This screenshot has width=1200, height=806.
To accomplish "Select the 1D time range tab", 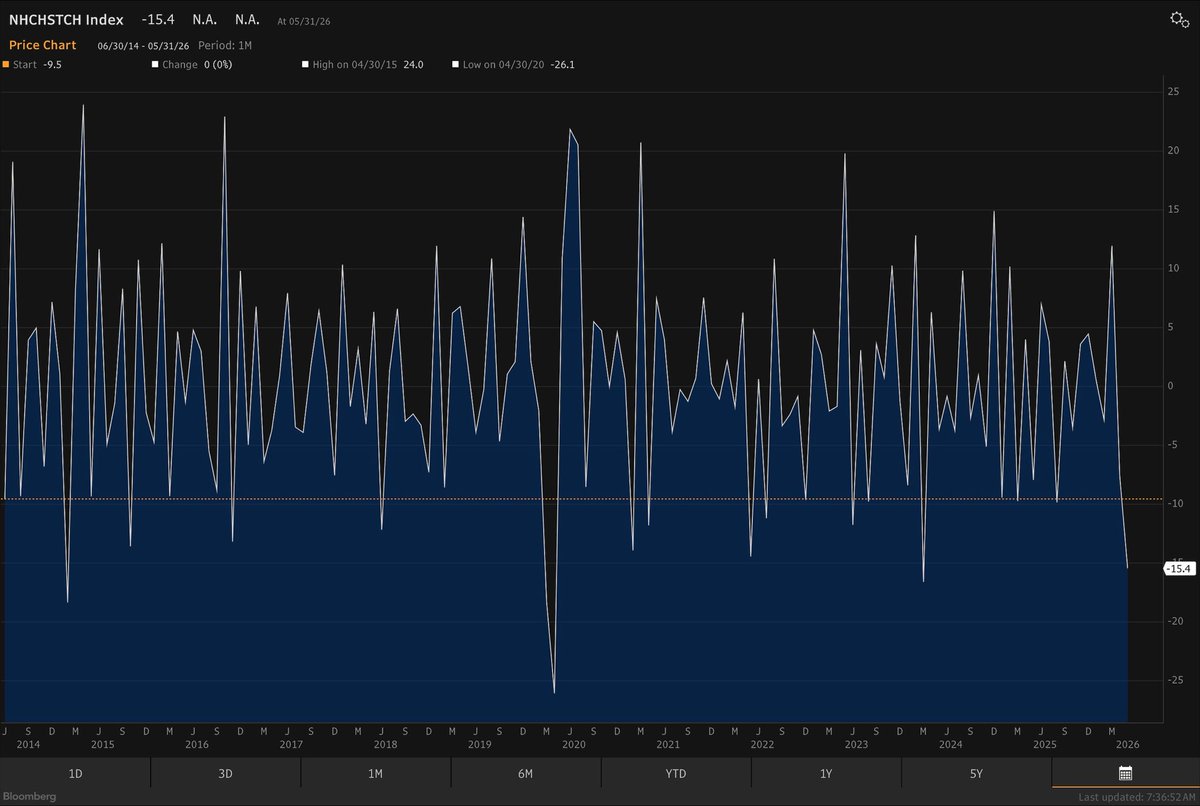I will pos(75,773).
